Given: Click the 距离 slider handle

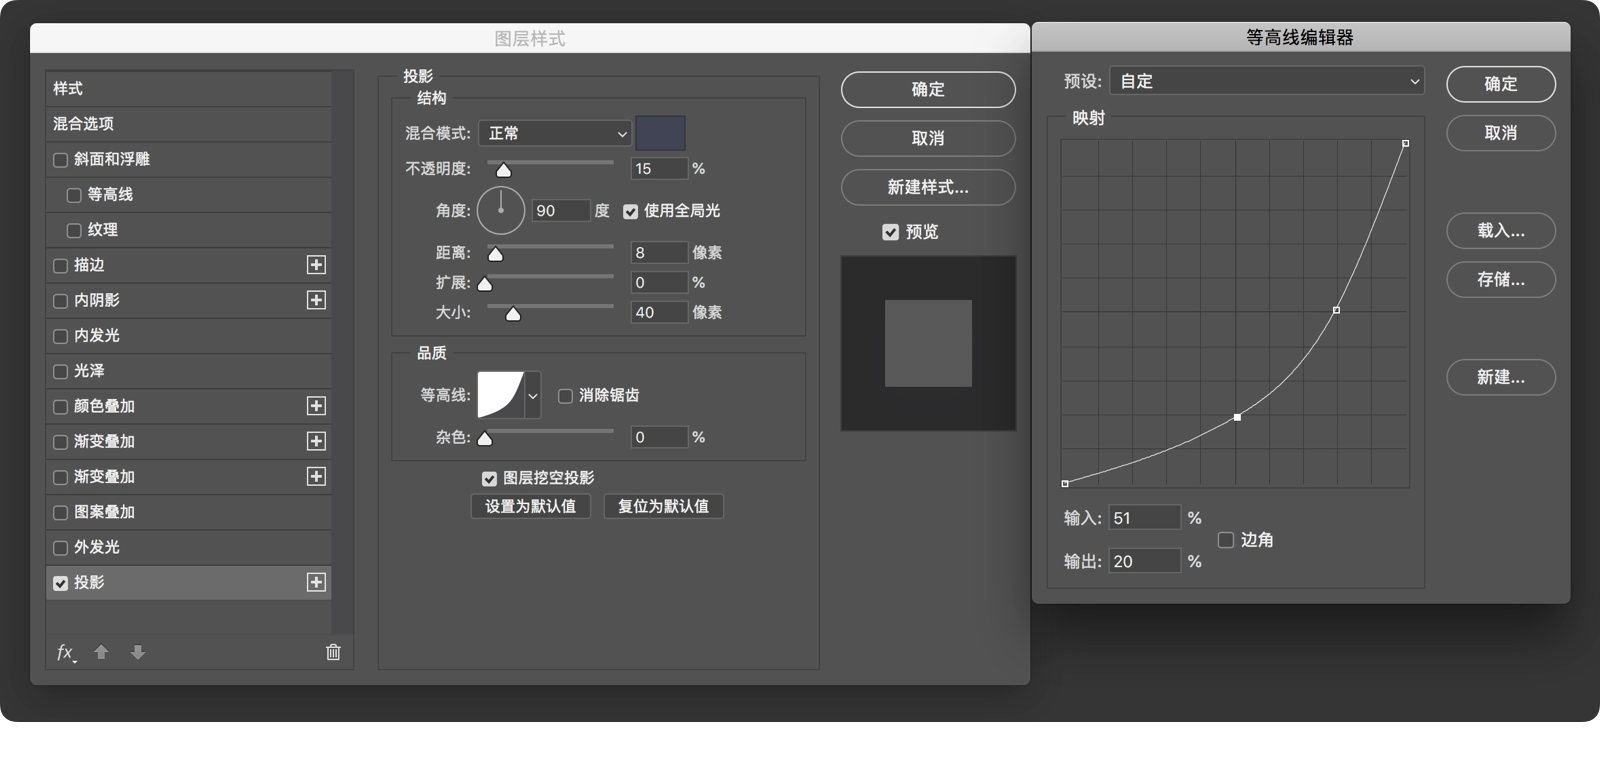Looking at the screenshot, I should pos(495,254).
